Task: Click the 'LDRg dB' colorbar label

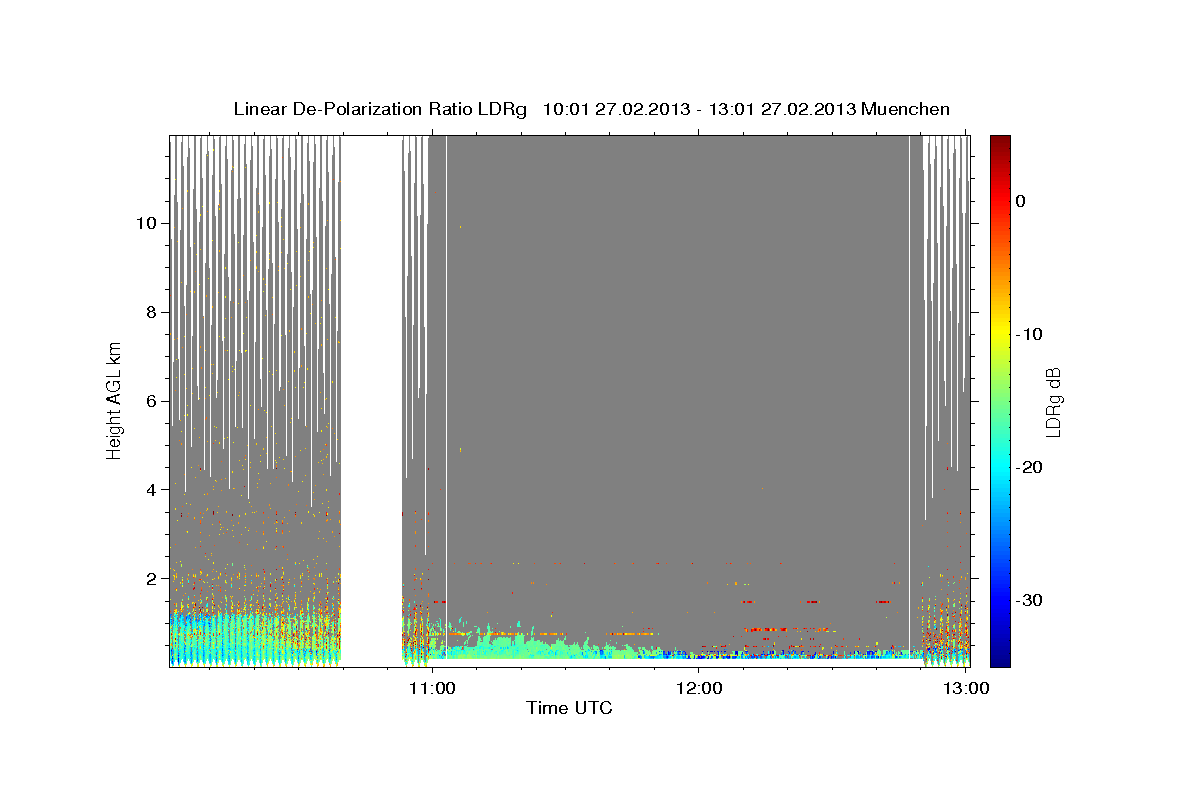Action: point(1053,401)
